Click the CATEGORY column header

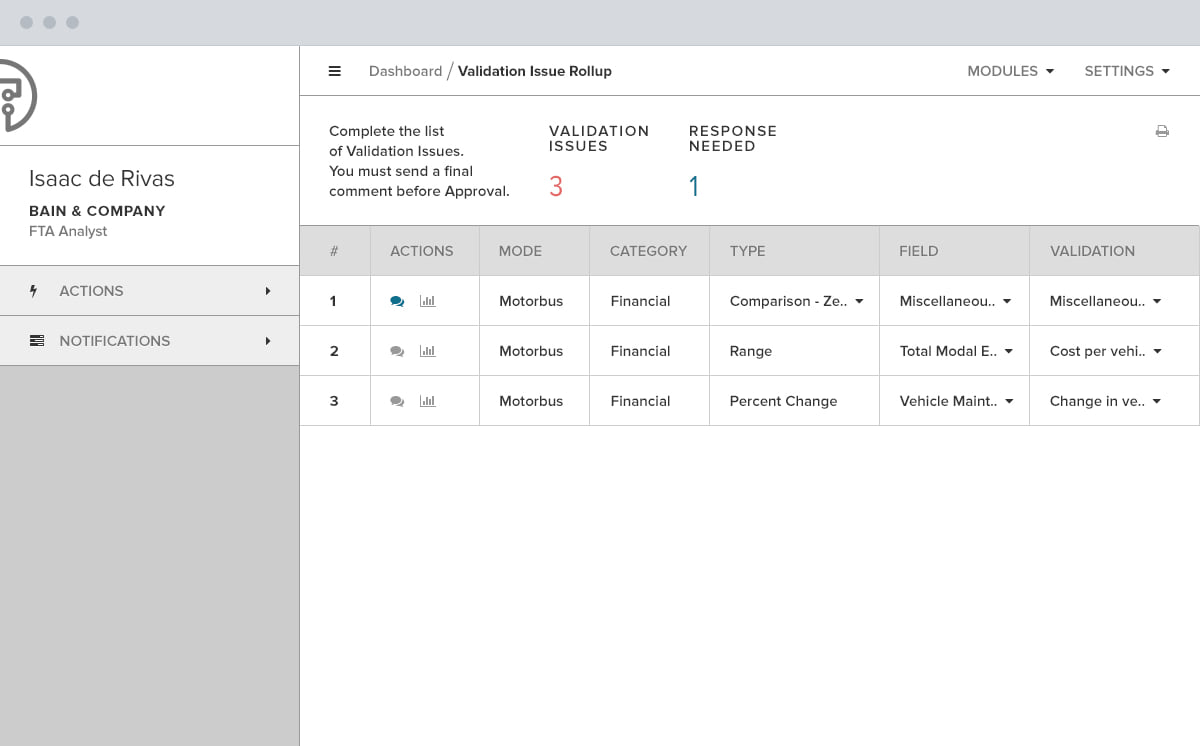click(x=648, y=251)
